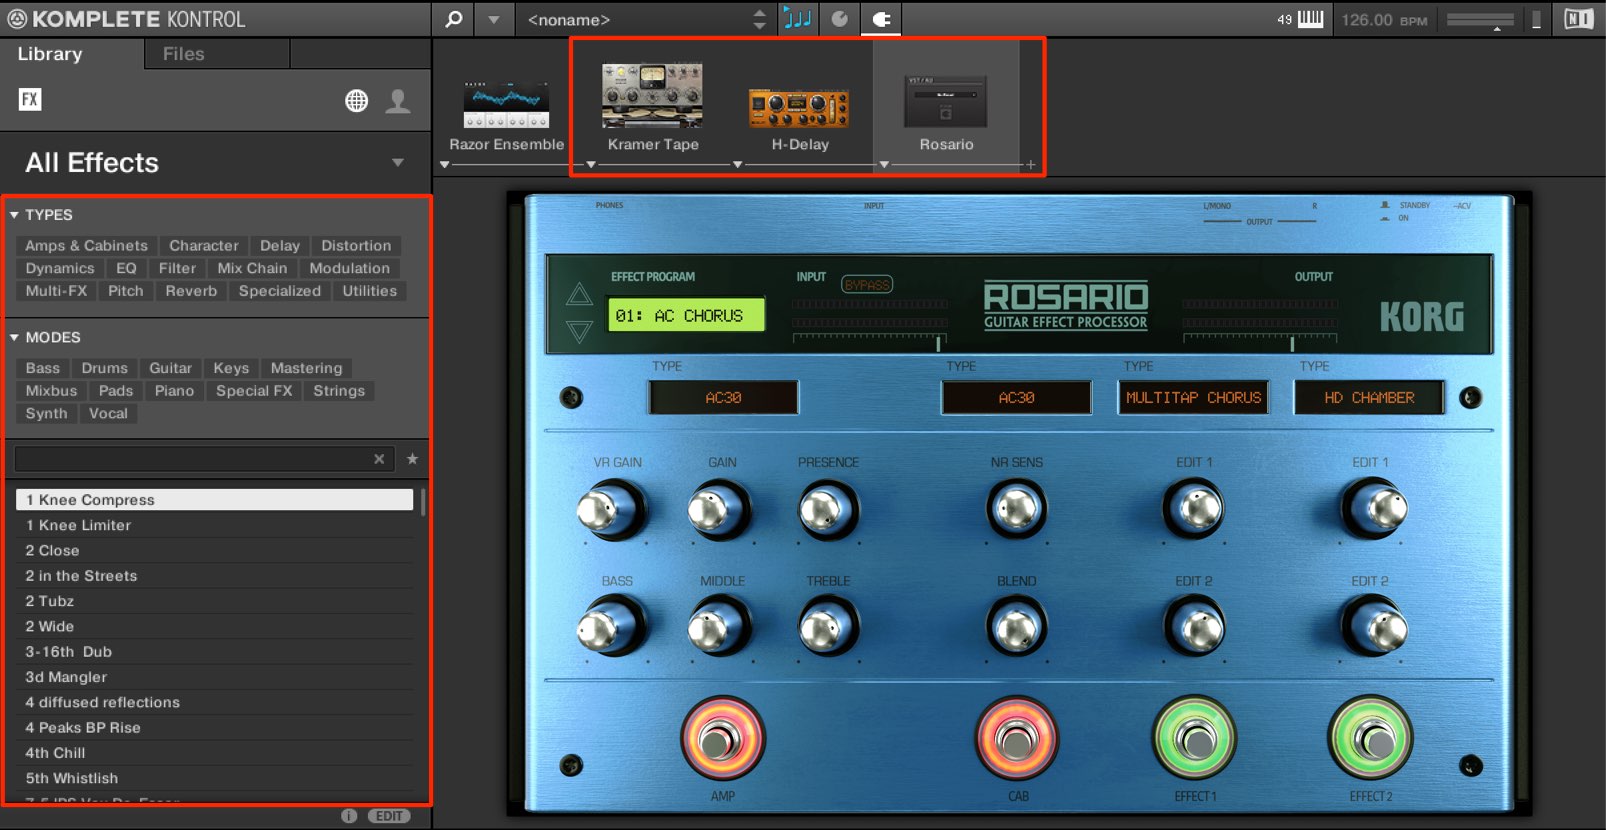
Task: Click the 49-key keyboard icon
Action: [1310, 19]
